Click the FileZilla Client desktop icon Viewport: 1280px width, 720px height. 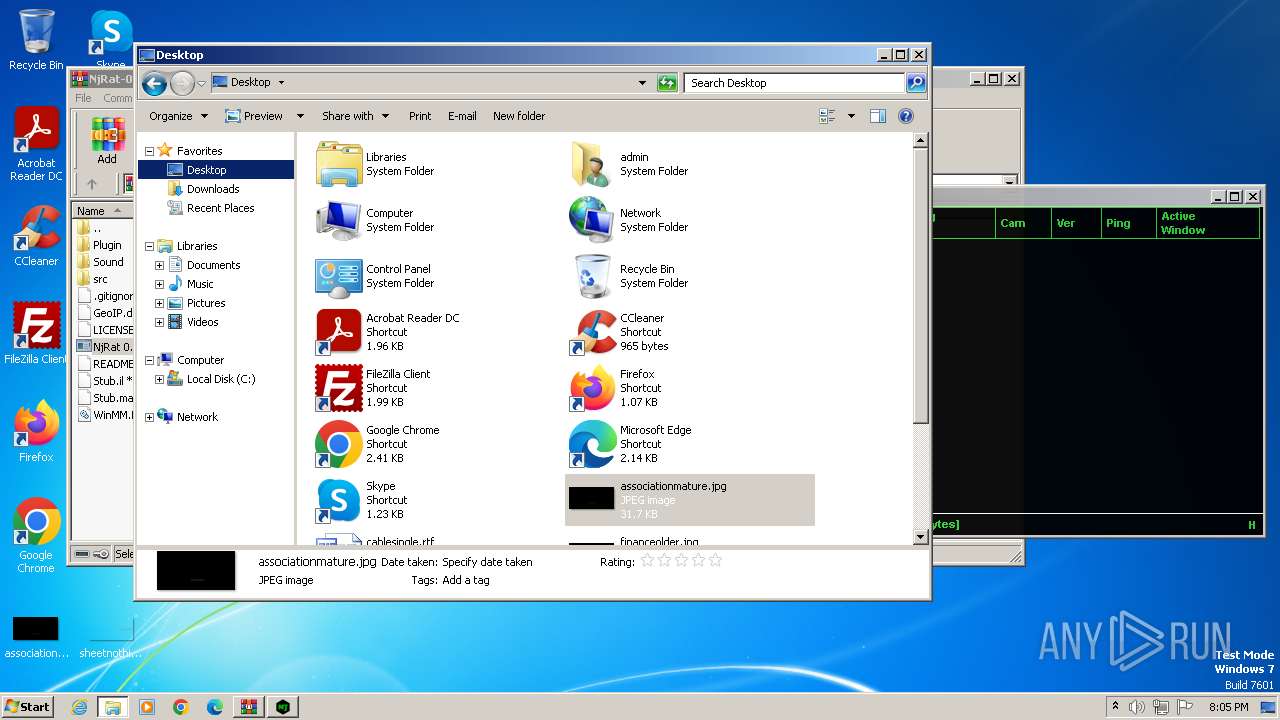click(36, 333)
